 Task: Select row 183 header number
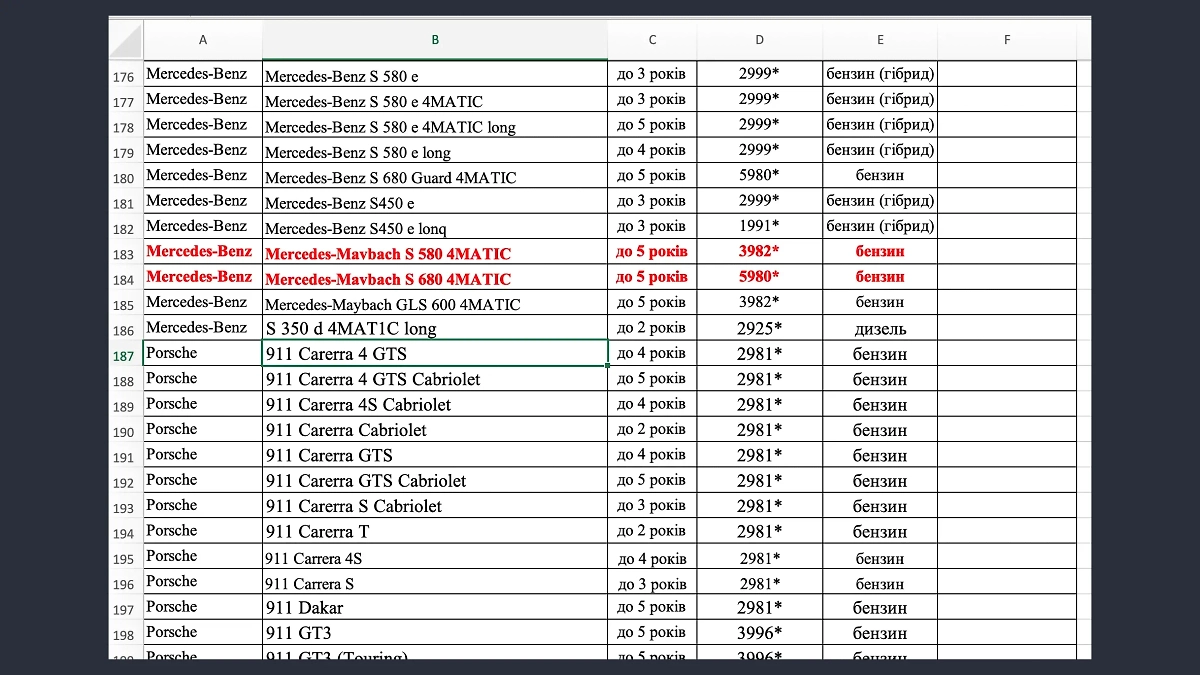point(125,254)
